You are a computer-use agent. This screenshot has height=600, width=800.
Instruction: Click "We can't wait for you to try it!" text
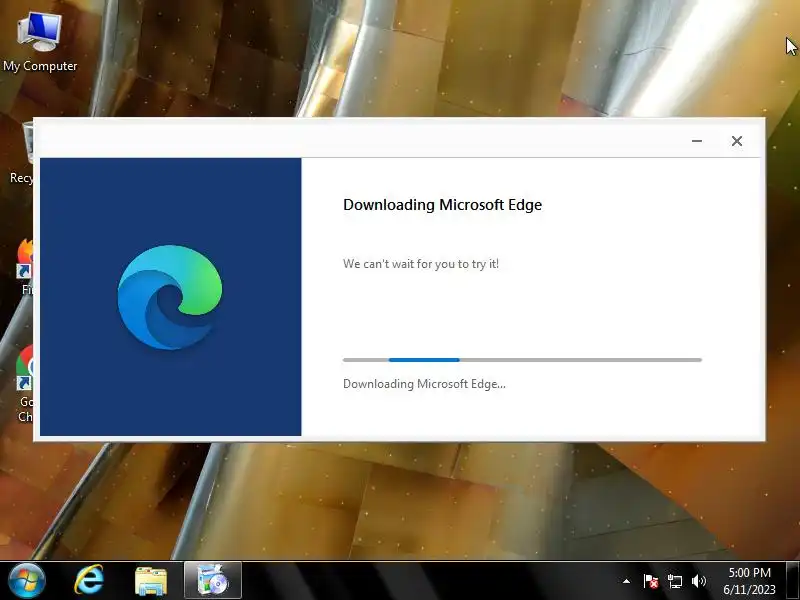coord(421,264)
